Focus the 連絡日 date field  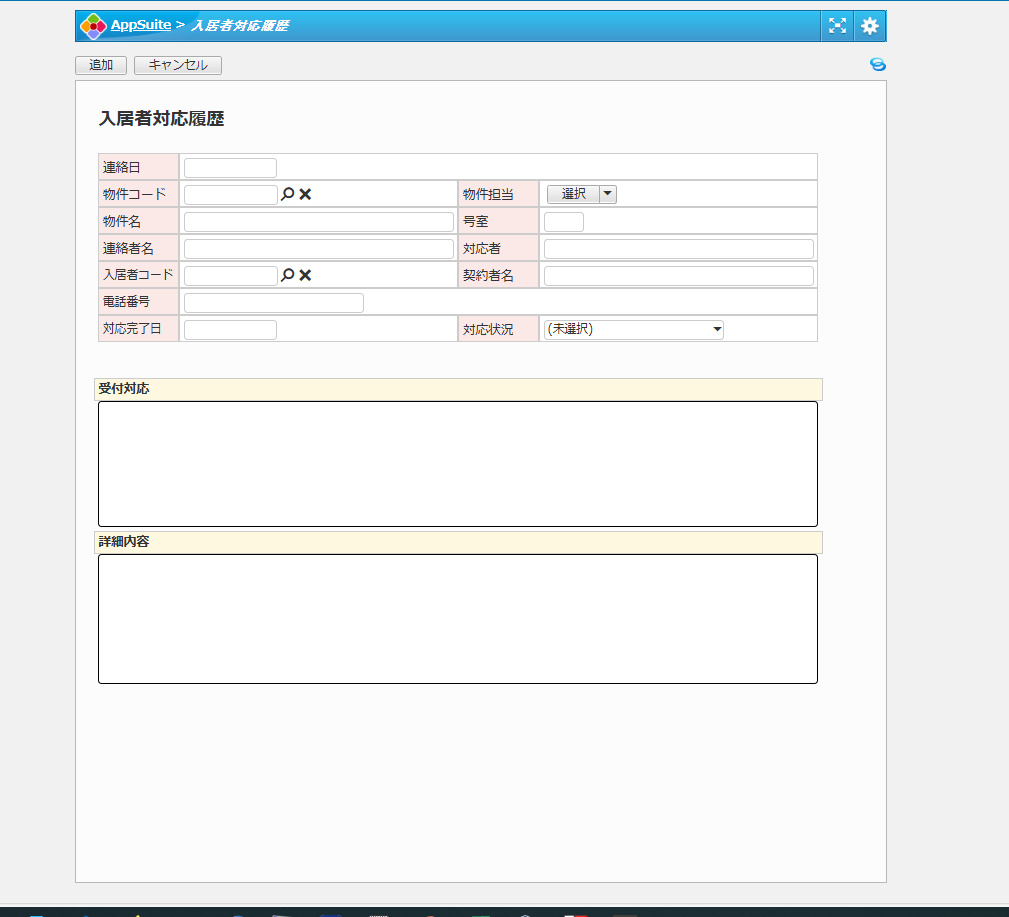(230, 167)
